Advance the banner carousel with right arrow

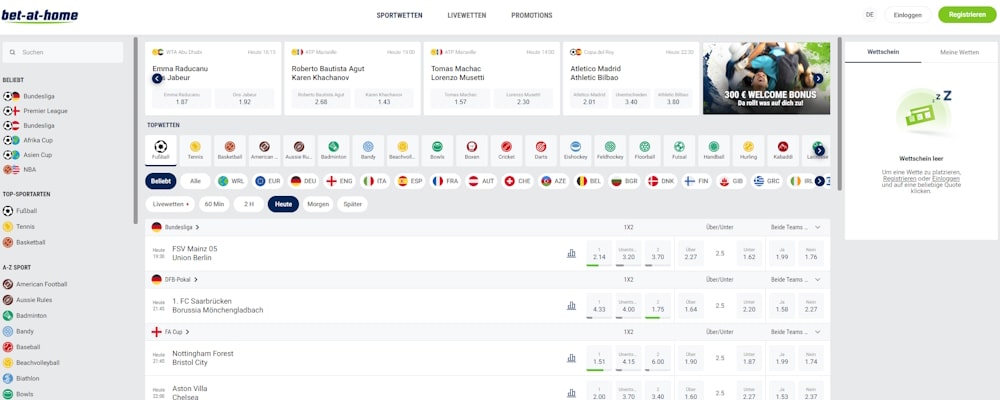click(818, 78)
